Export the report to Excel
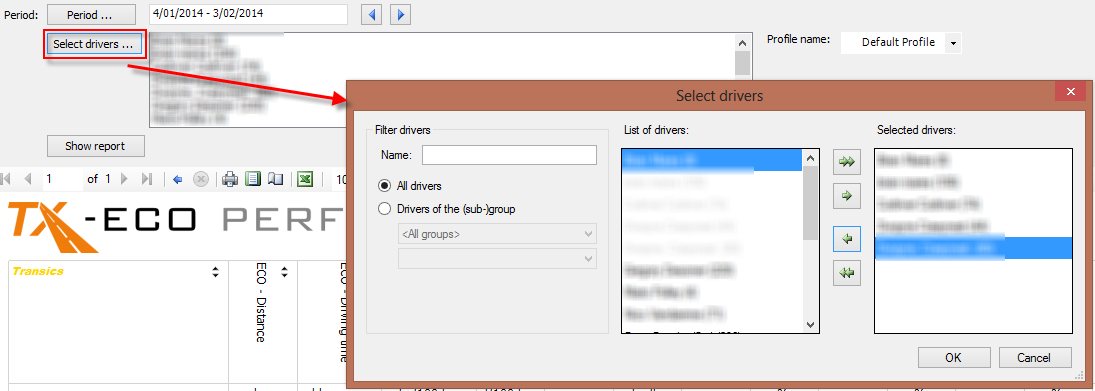The height and width of the screenshot is (391, 1095). click(304, 179)
